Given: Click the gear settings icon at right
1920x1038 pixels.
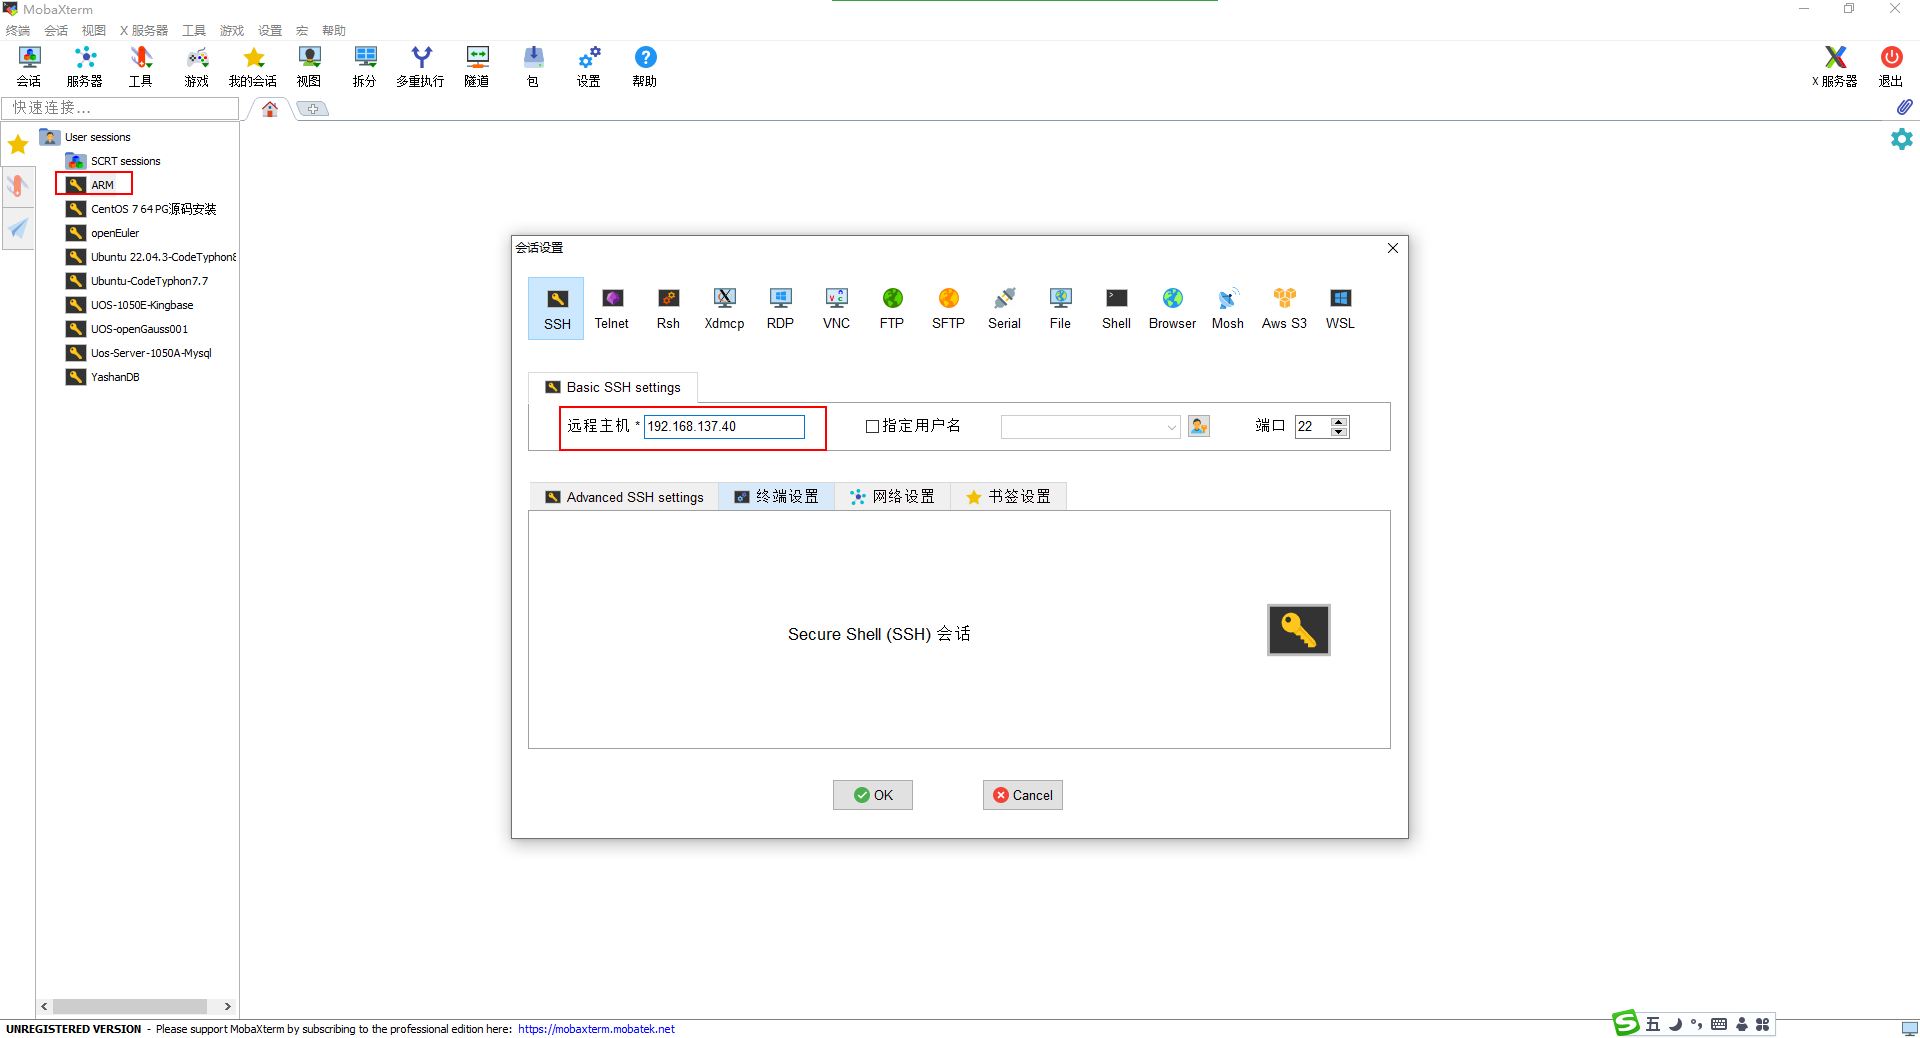Looking at the screenshot, I should [1901, 139].
